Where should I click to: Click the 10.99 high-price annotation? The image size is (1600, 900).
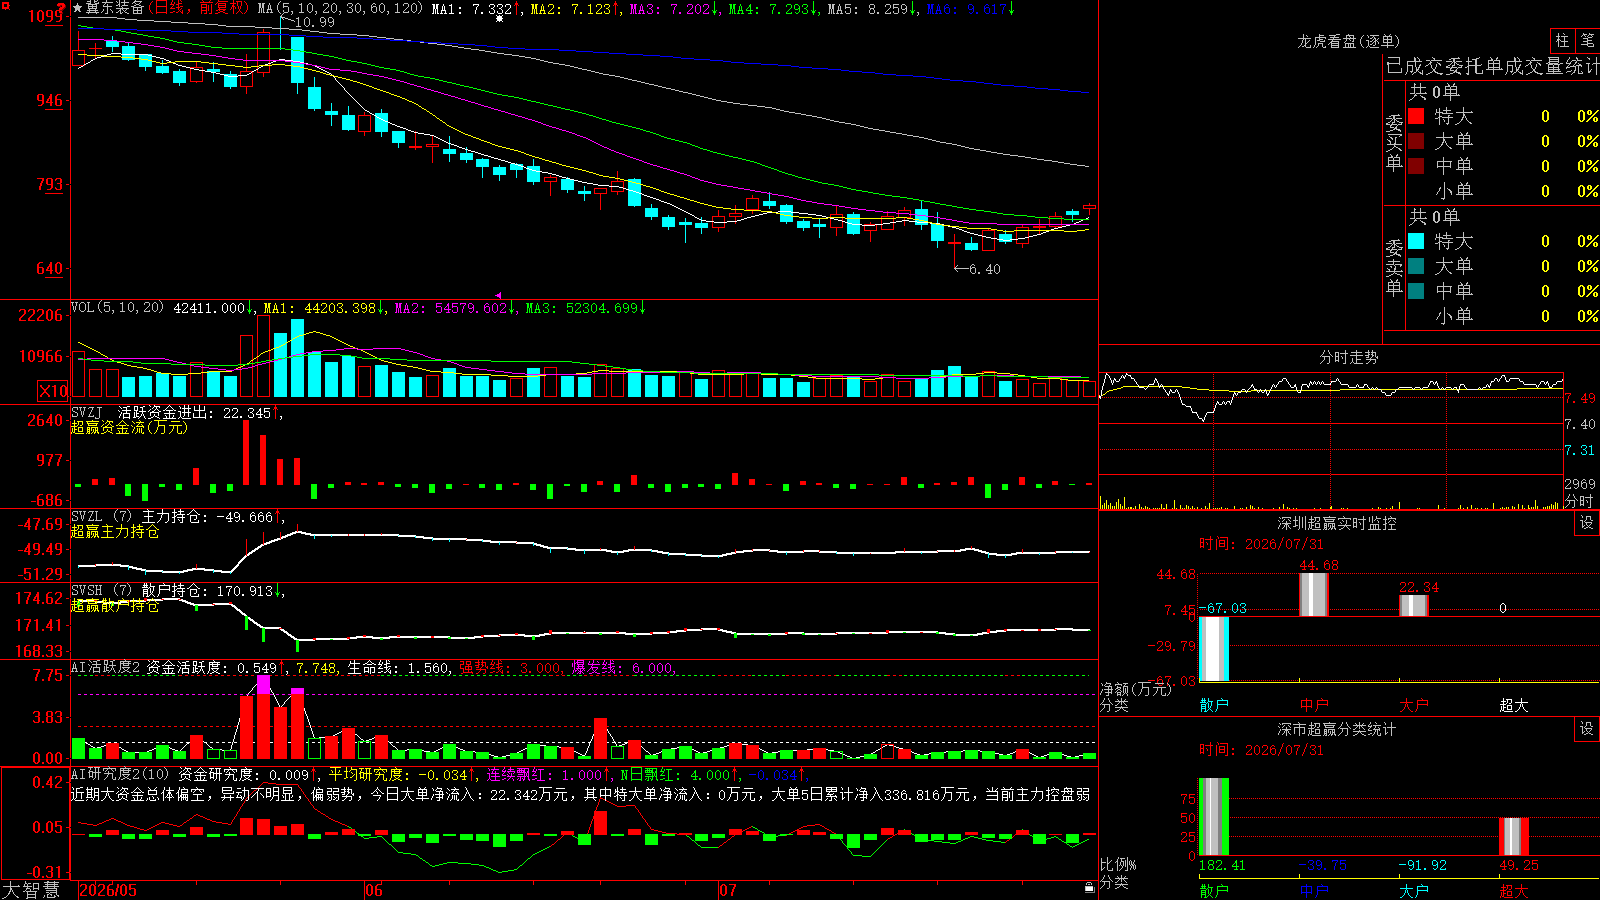[x=314, y=22]
